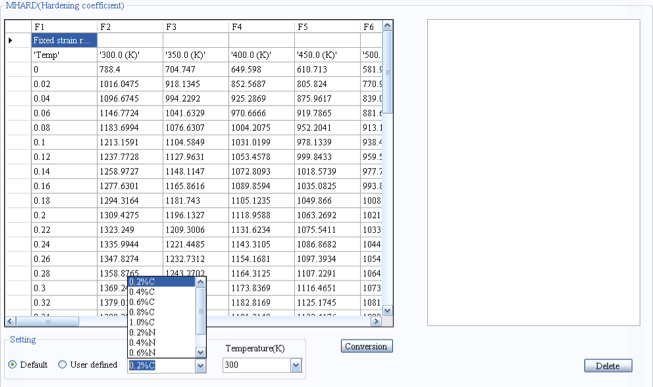Image resolution: width=653 pixels, height=387 pixels.
Task: Click the dropdown list scrollbar thumb
Action: coord(200,311)
